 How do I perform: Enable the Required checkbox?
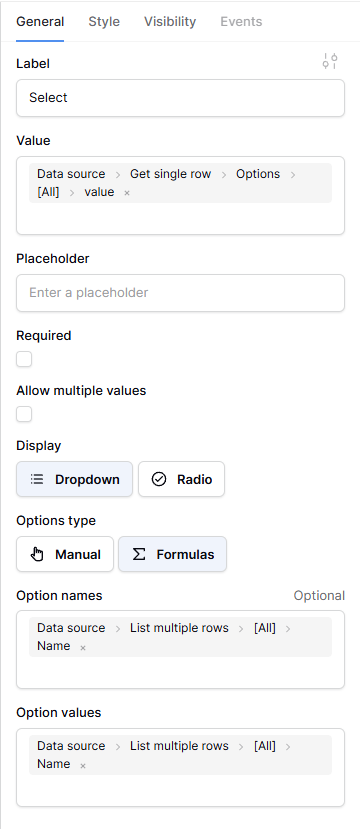[x=24, y=360]
